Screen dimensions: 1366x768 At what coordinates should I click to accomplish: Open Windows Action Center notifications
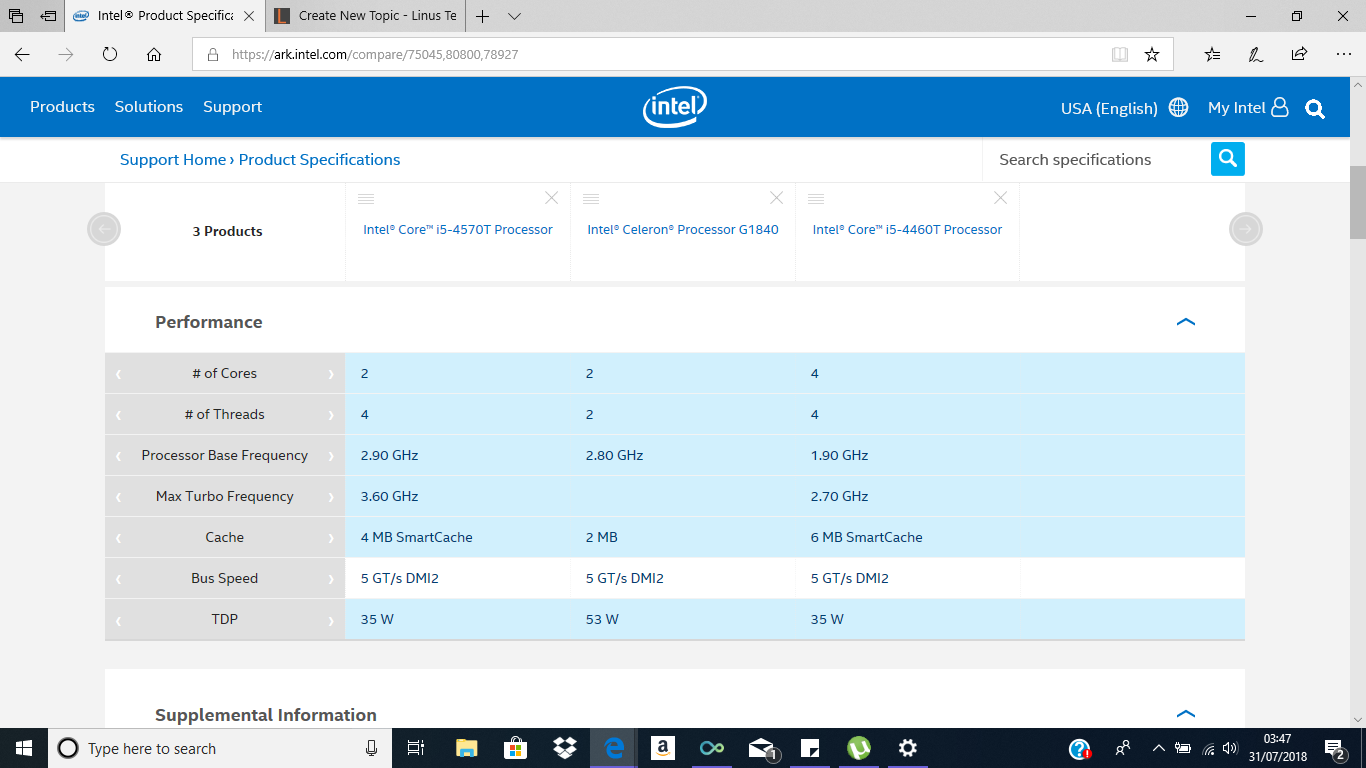tap(1335, 748)
